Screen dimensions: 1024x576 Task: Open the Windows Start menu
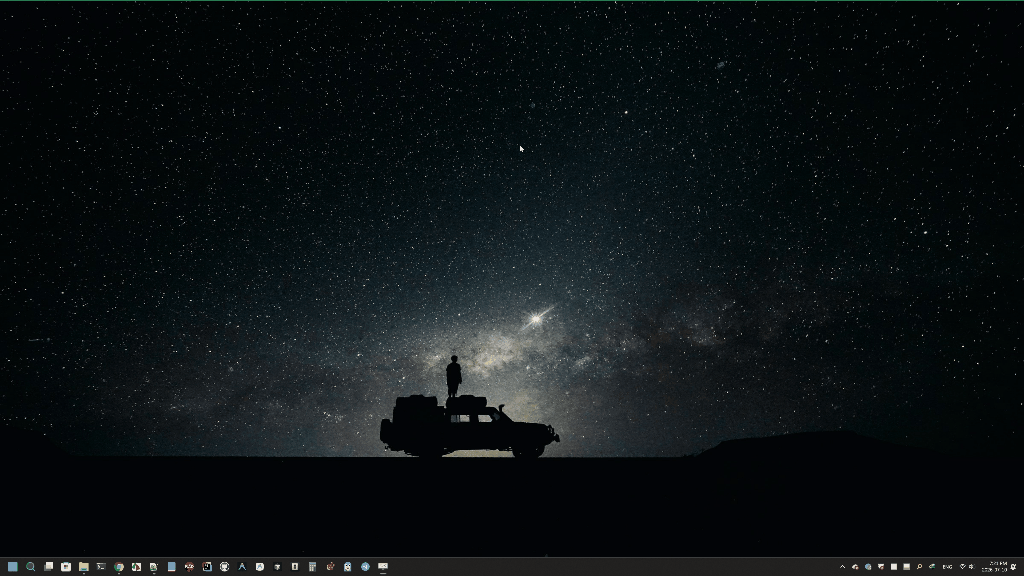coord(13,567)
